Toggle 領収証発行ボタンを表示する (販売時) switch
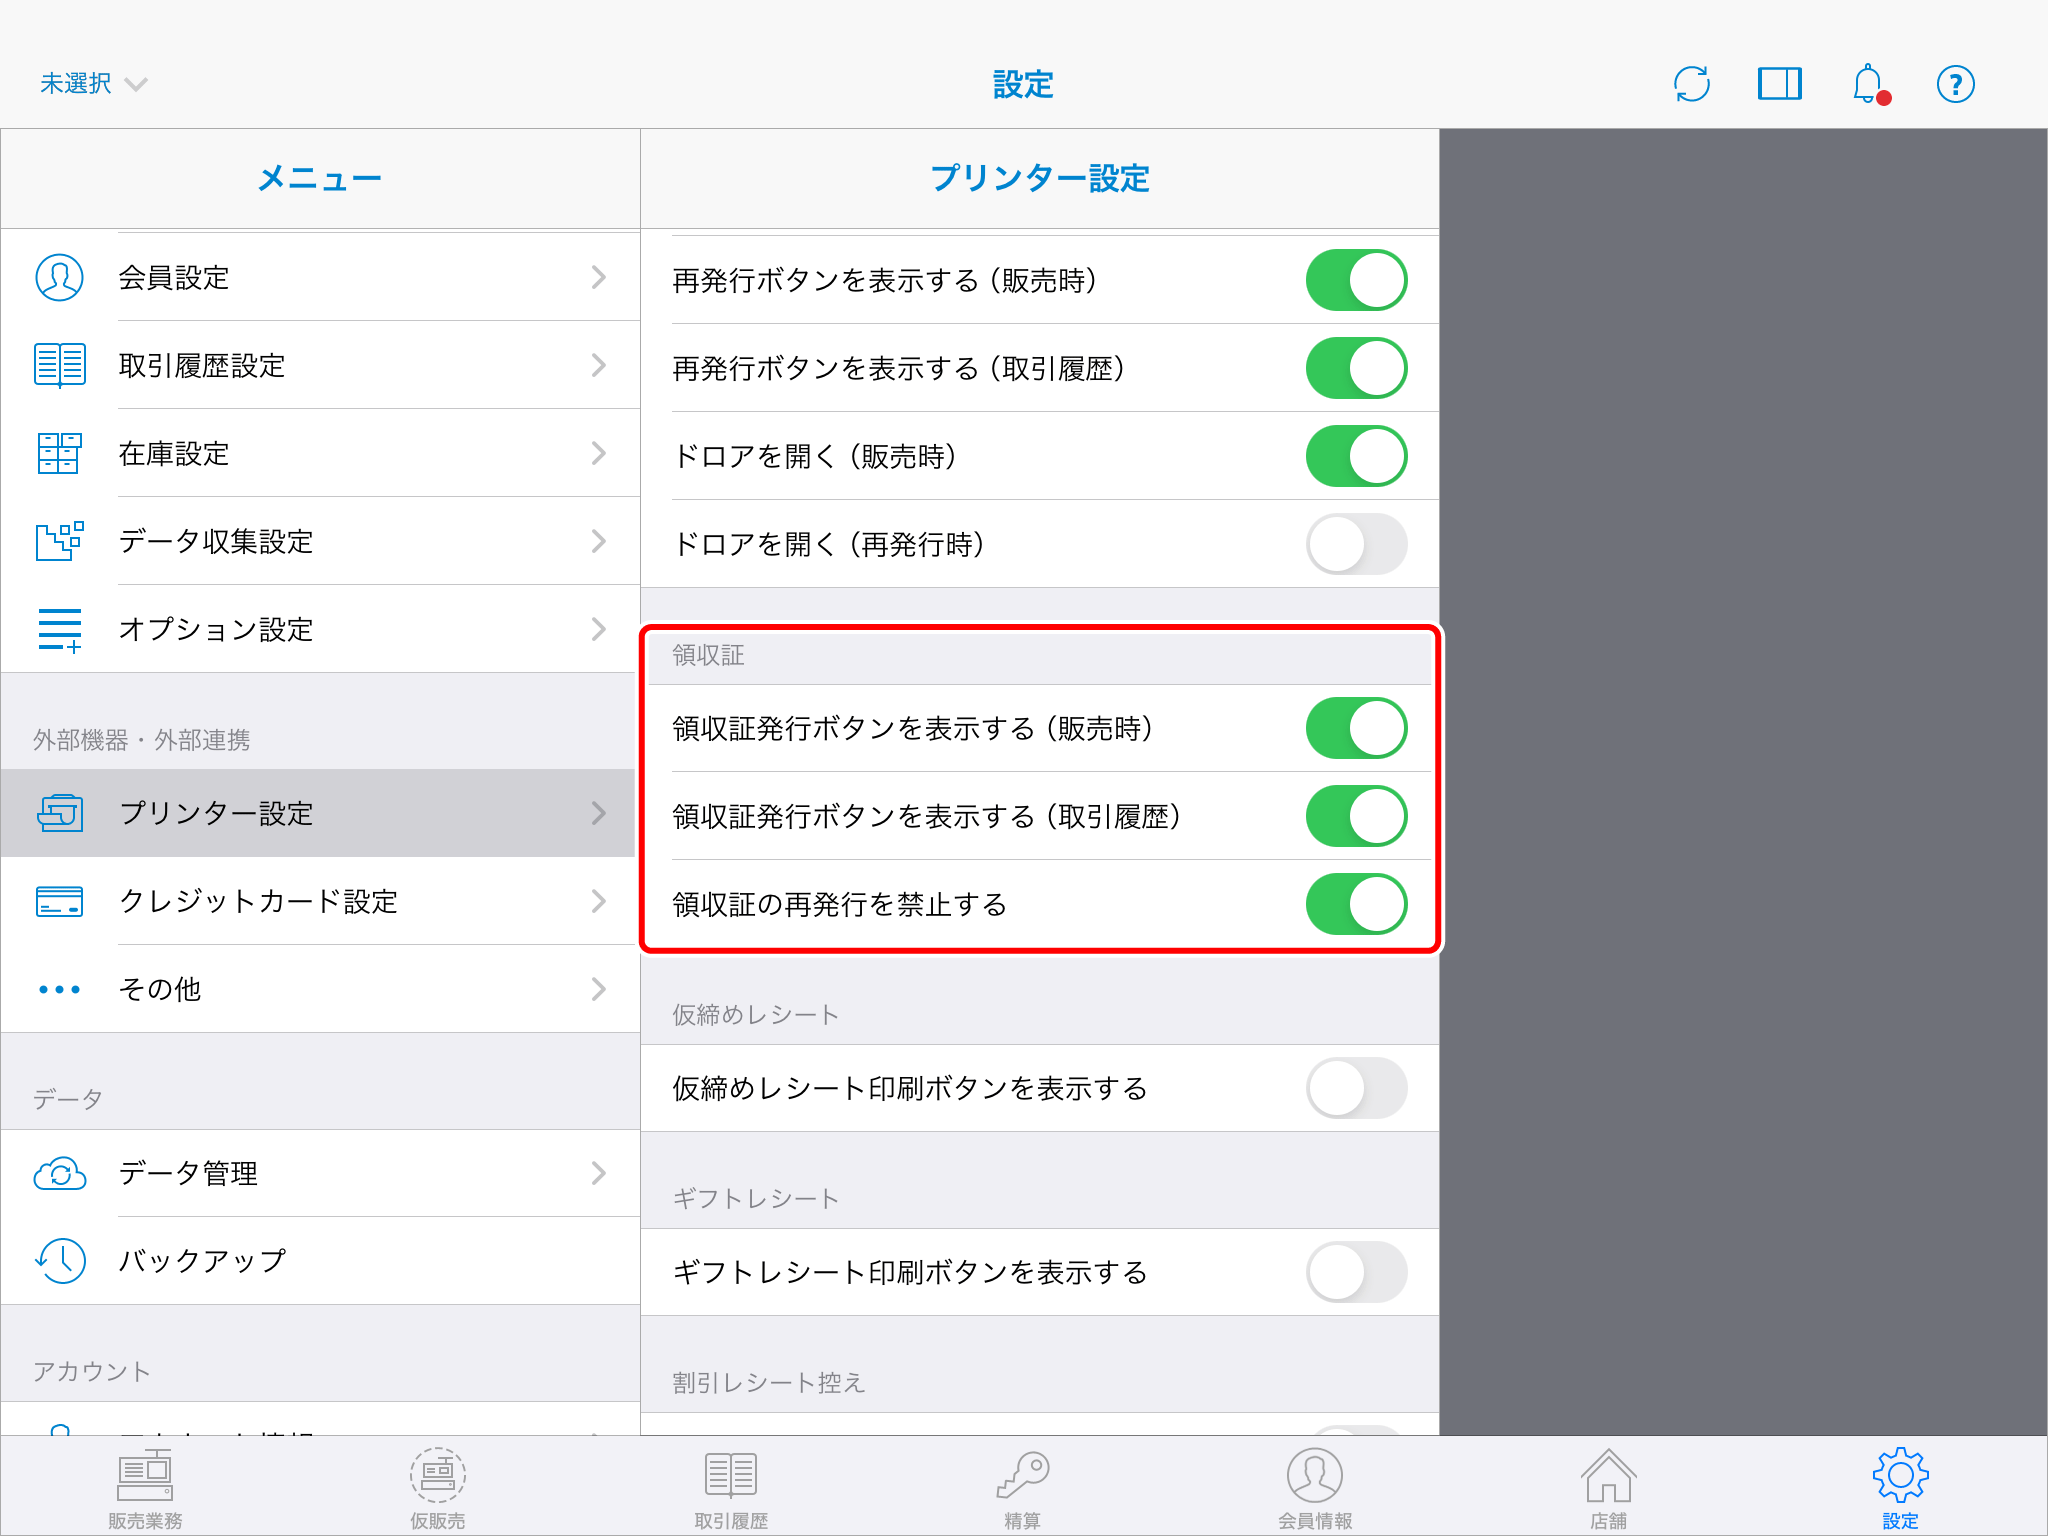Viewport: 2048px width, 1536px height. click(x=1356, y=728)
